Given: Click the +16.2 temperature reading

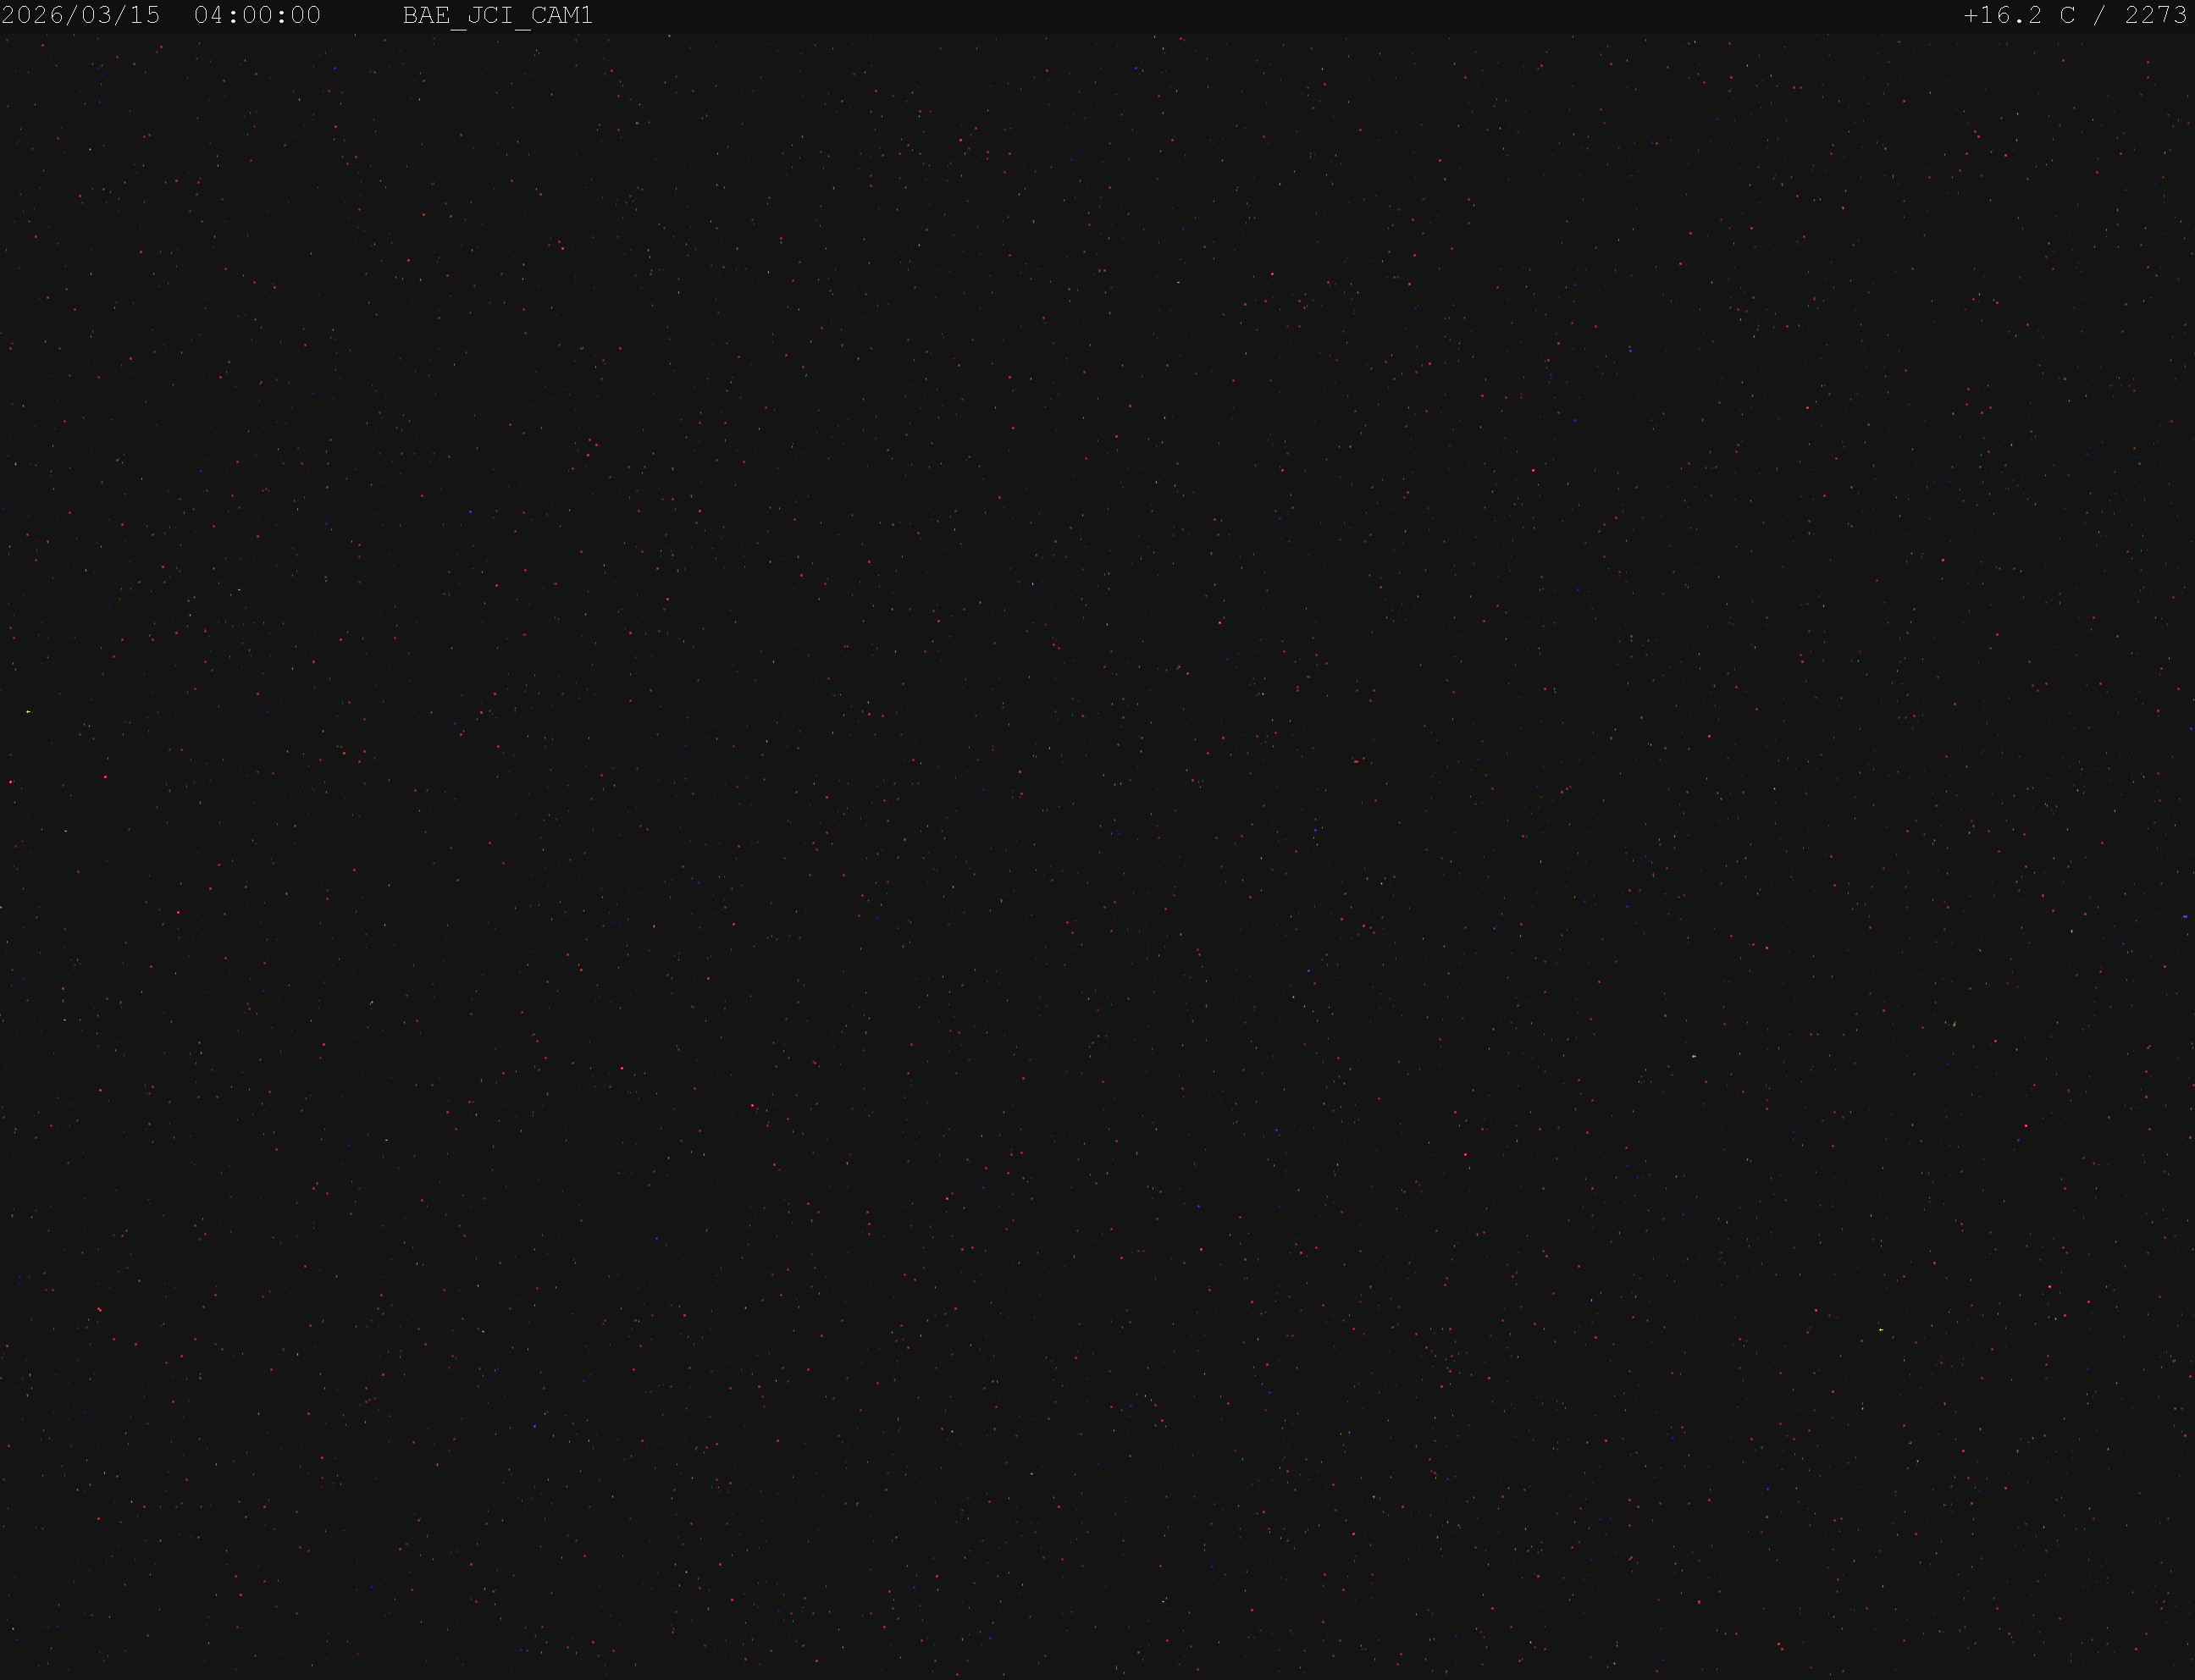Looking at the screenshot, I should coord(2003,15).
